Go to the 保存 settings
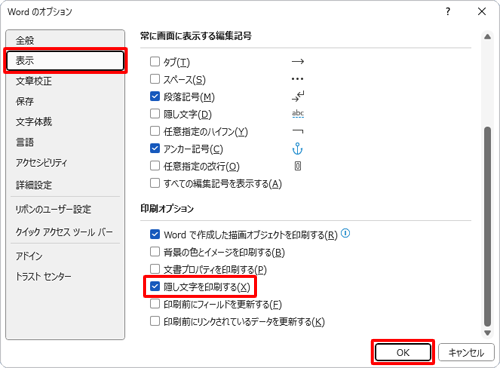The height and width of the screenshot is (368, 500). 65,101
